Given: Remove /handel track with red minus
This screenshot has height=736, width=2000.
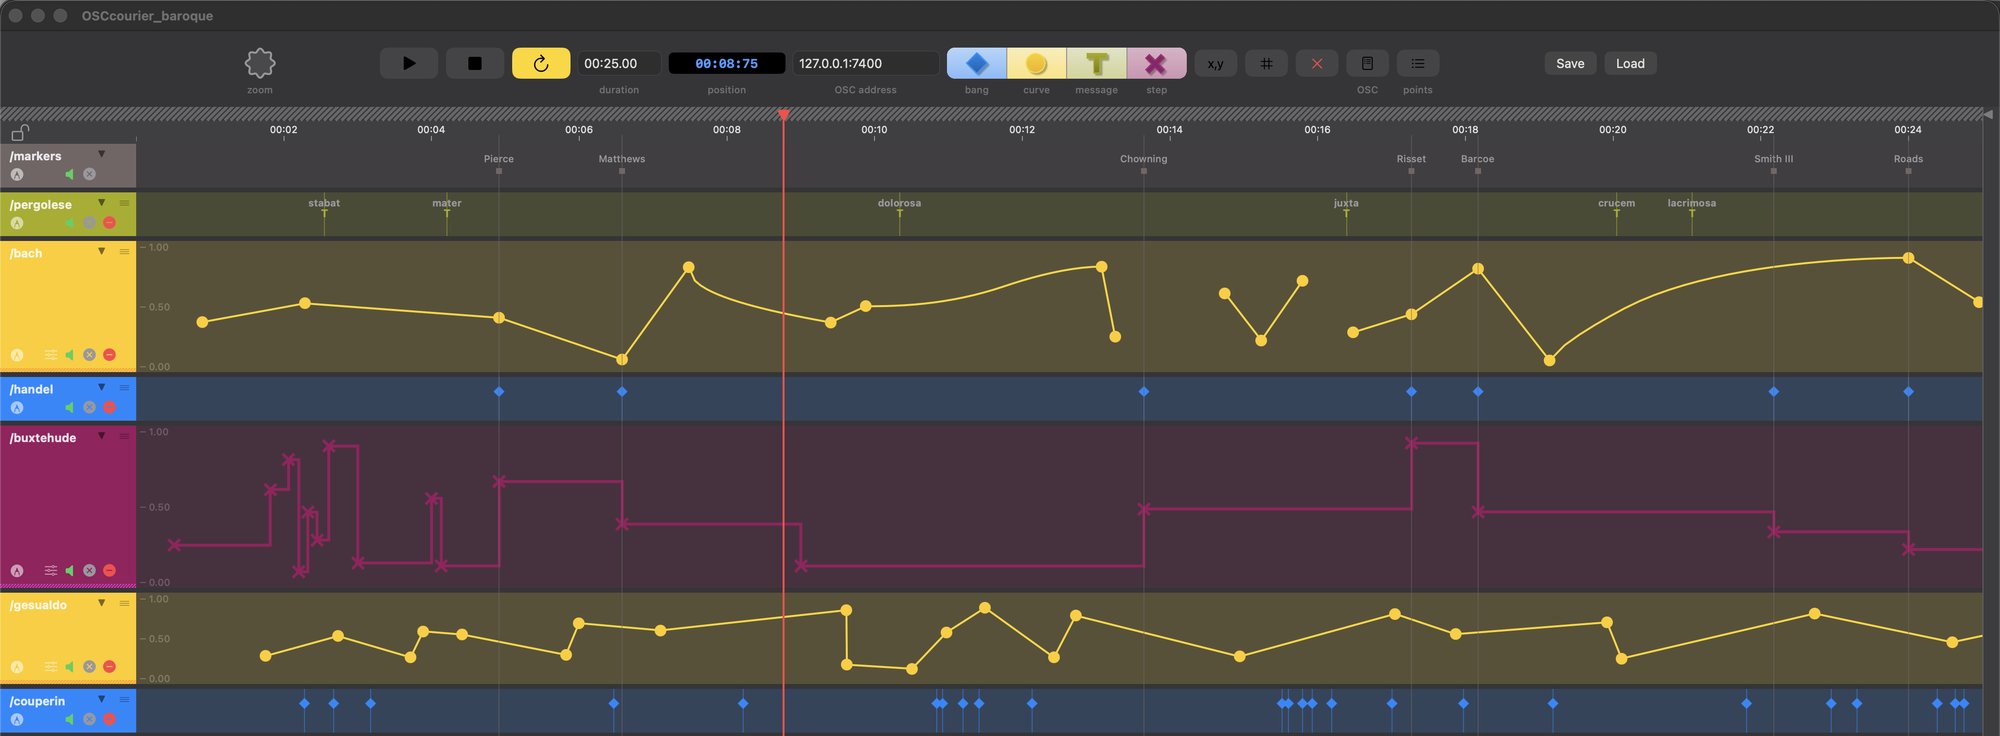Looking at the screenshot, I should pyautogui.click(x=110, y=407).
